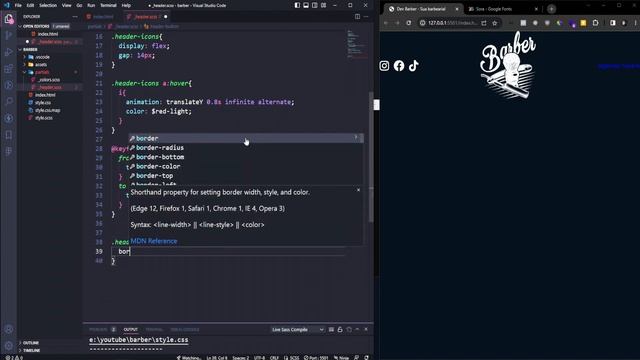Viewport: 640px width, 360px height.
Task: Click the Split Editor icon in VS Code
Action: pos(357,16)
